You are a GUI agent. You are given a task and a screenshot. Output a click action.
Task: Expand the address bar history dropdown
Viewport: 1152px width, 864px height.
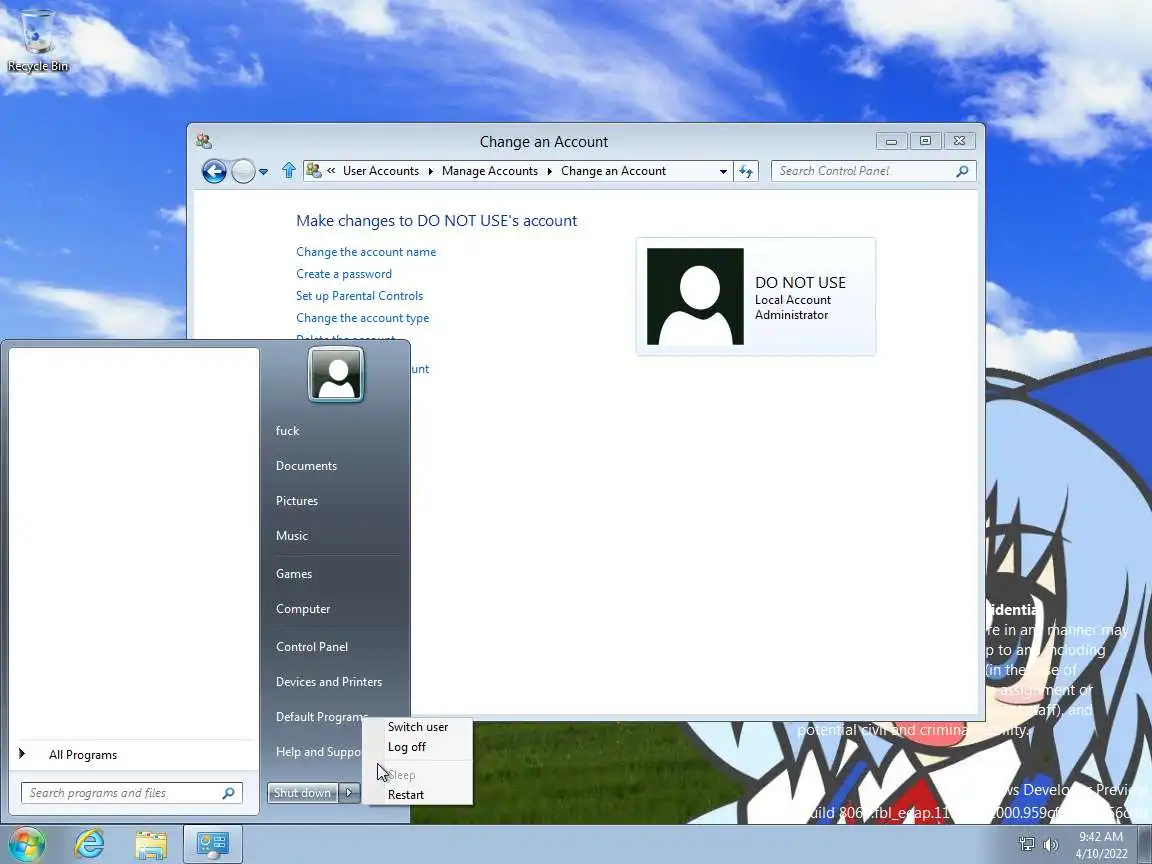tap(723, 171)
